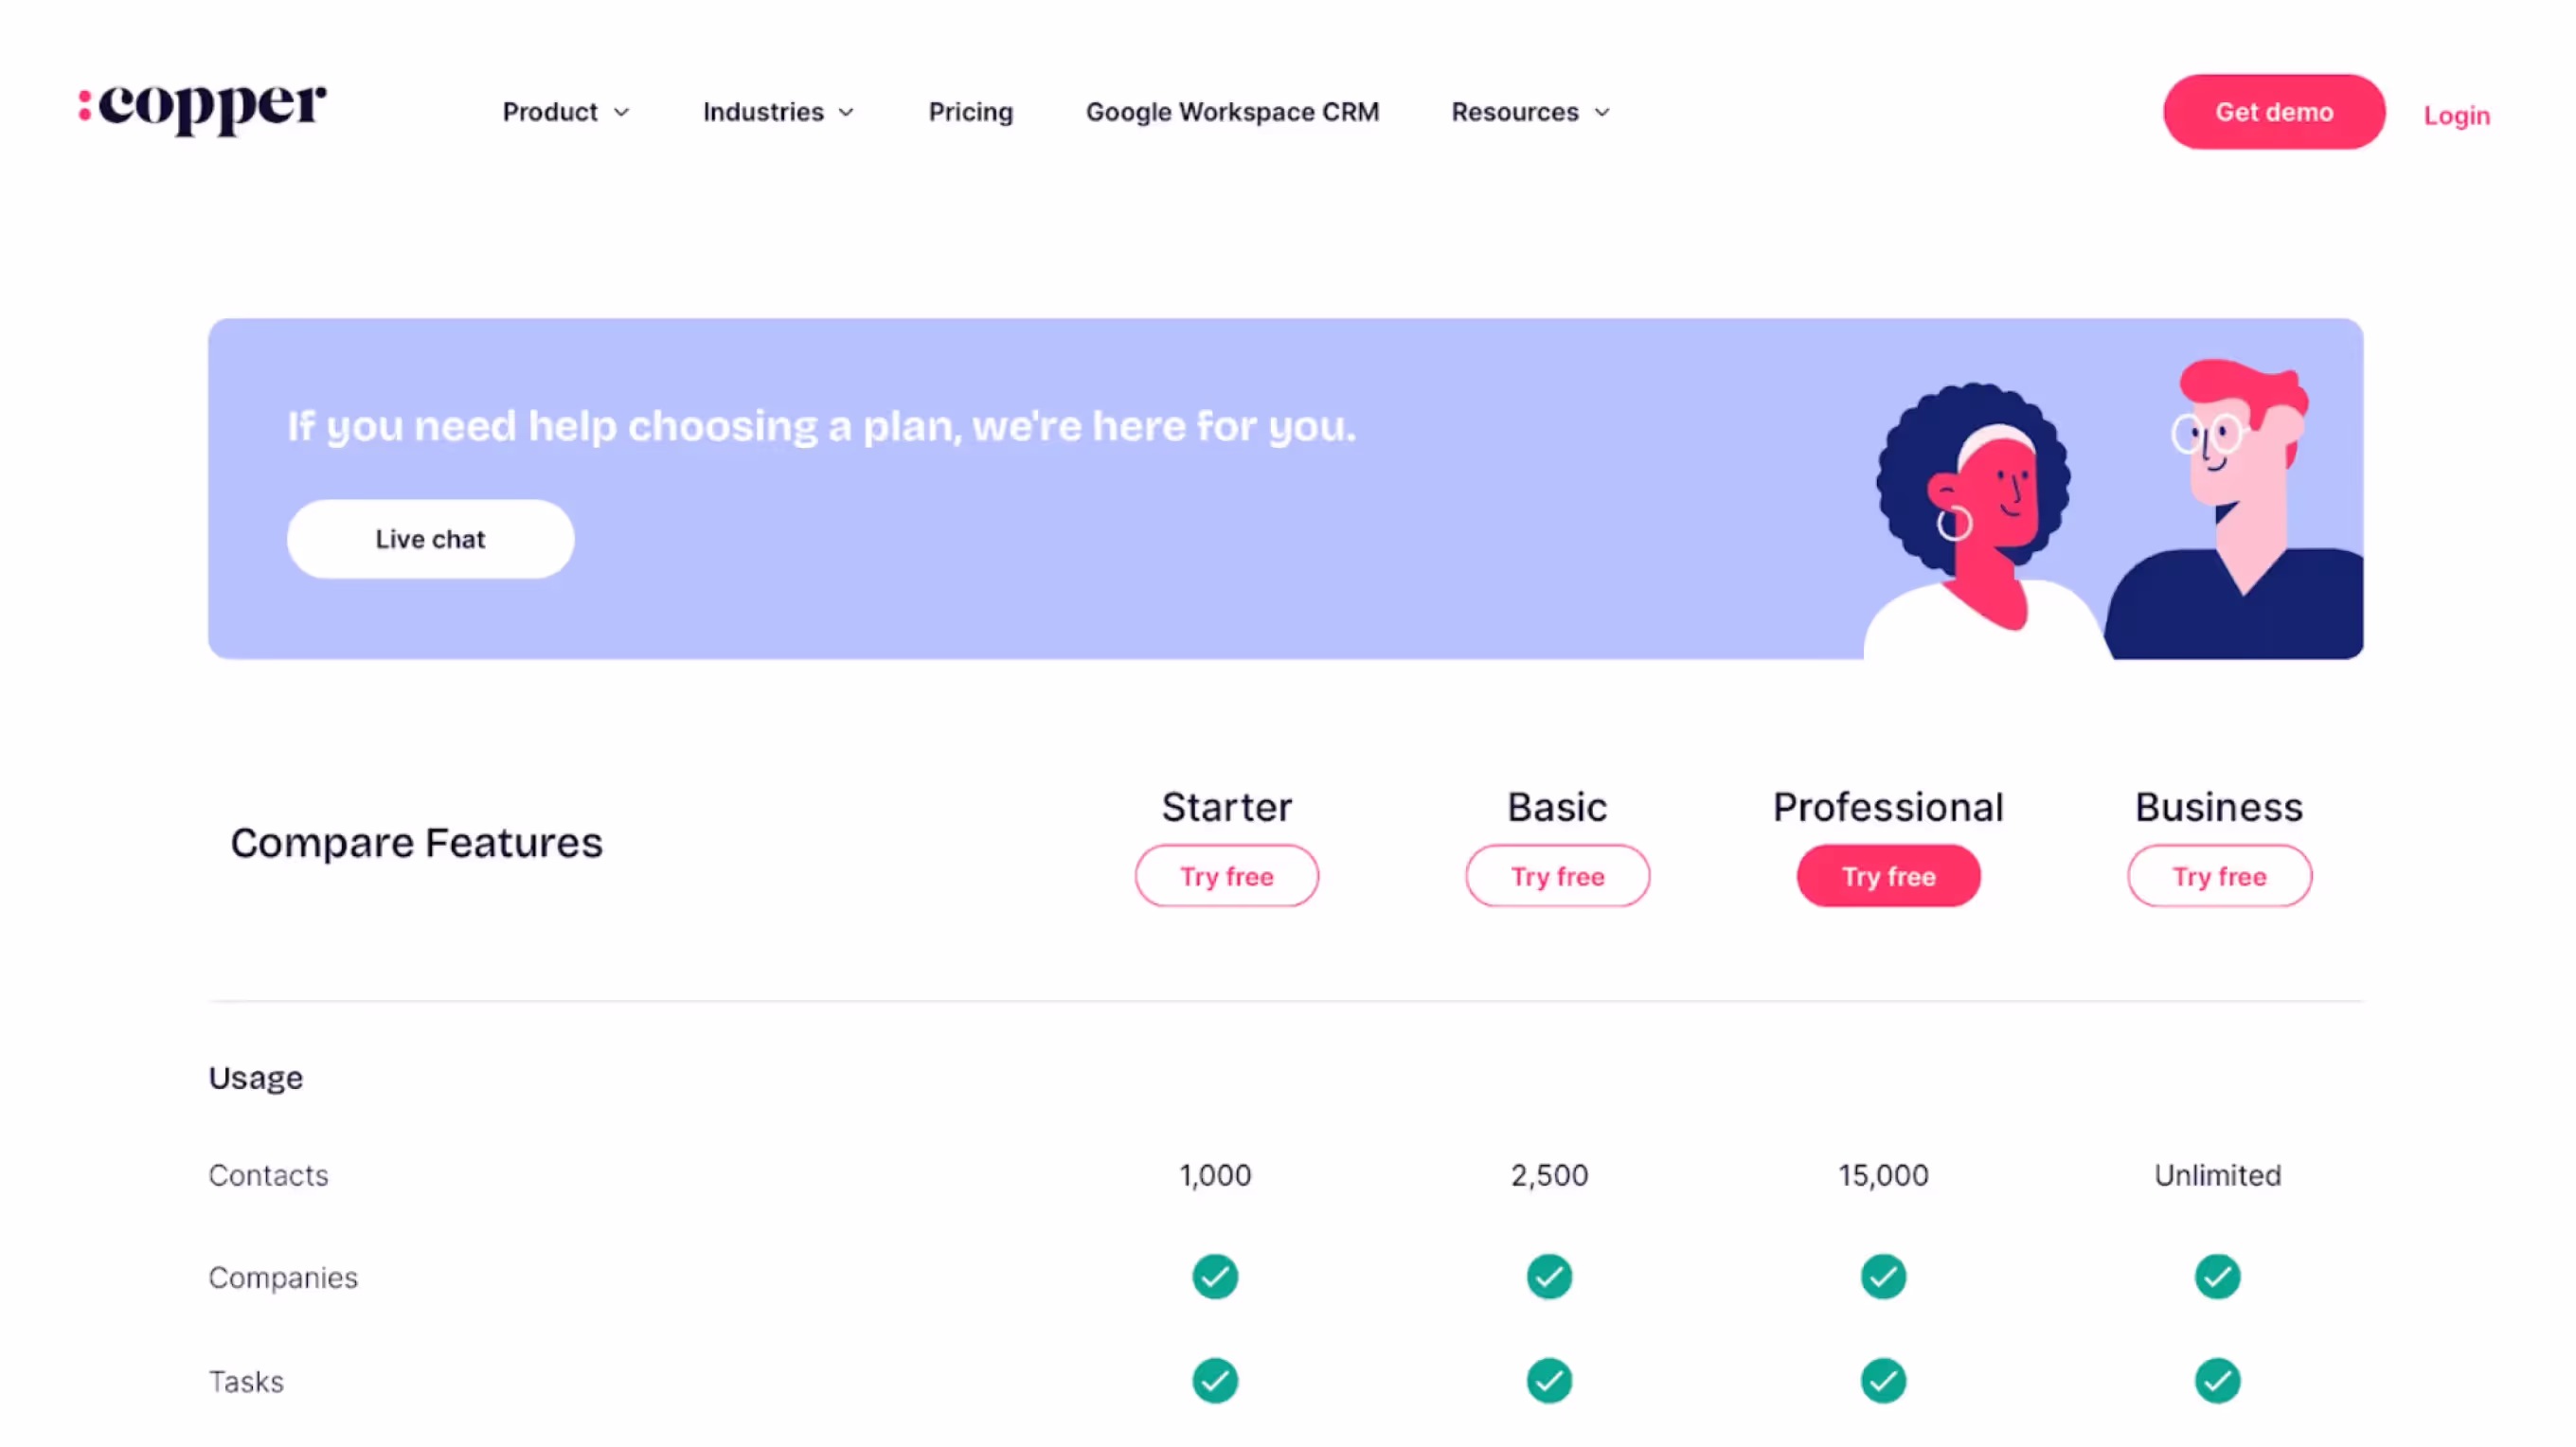Click Business plan Companies checkmark icon

point(2217,1277)
